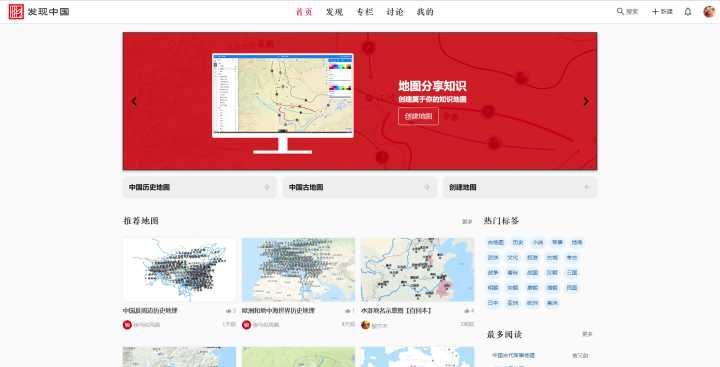Click the 地图分享知识 banner heading
This screenshot has width=720, height=367.
pos(432,86)
